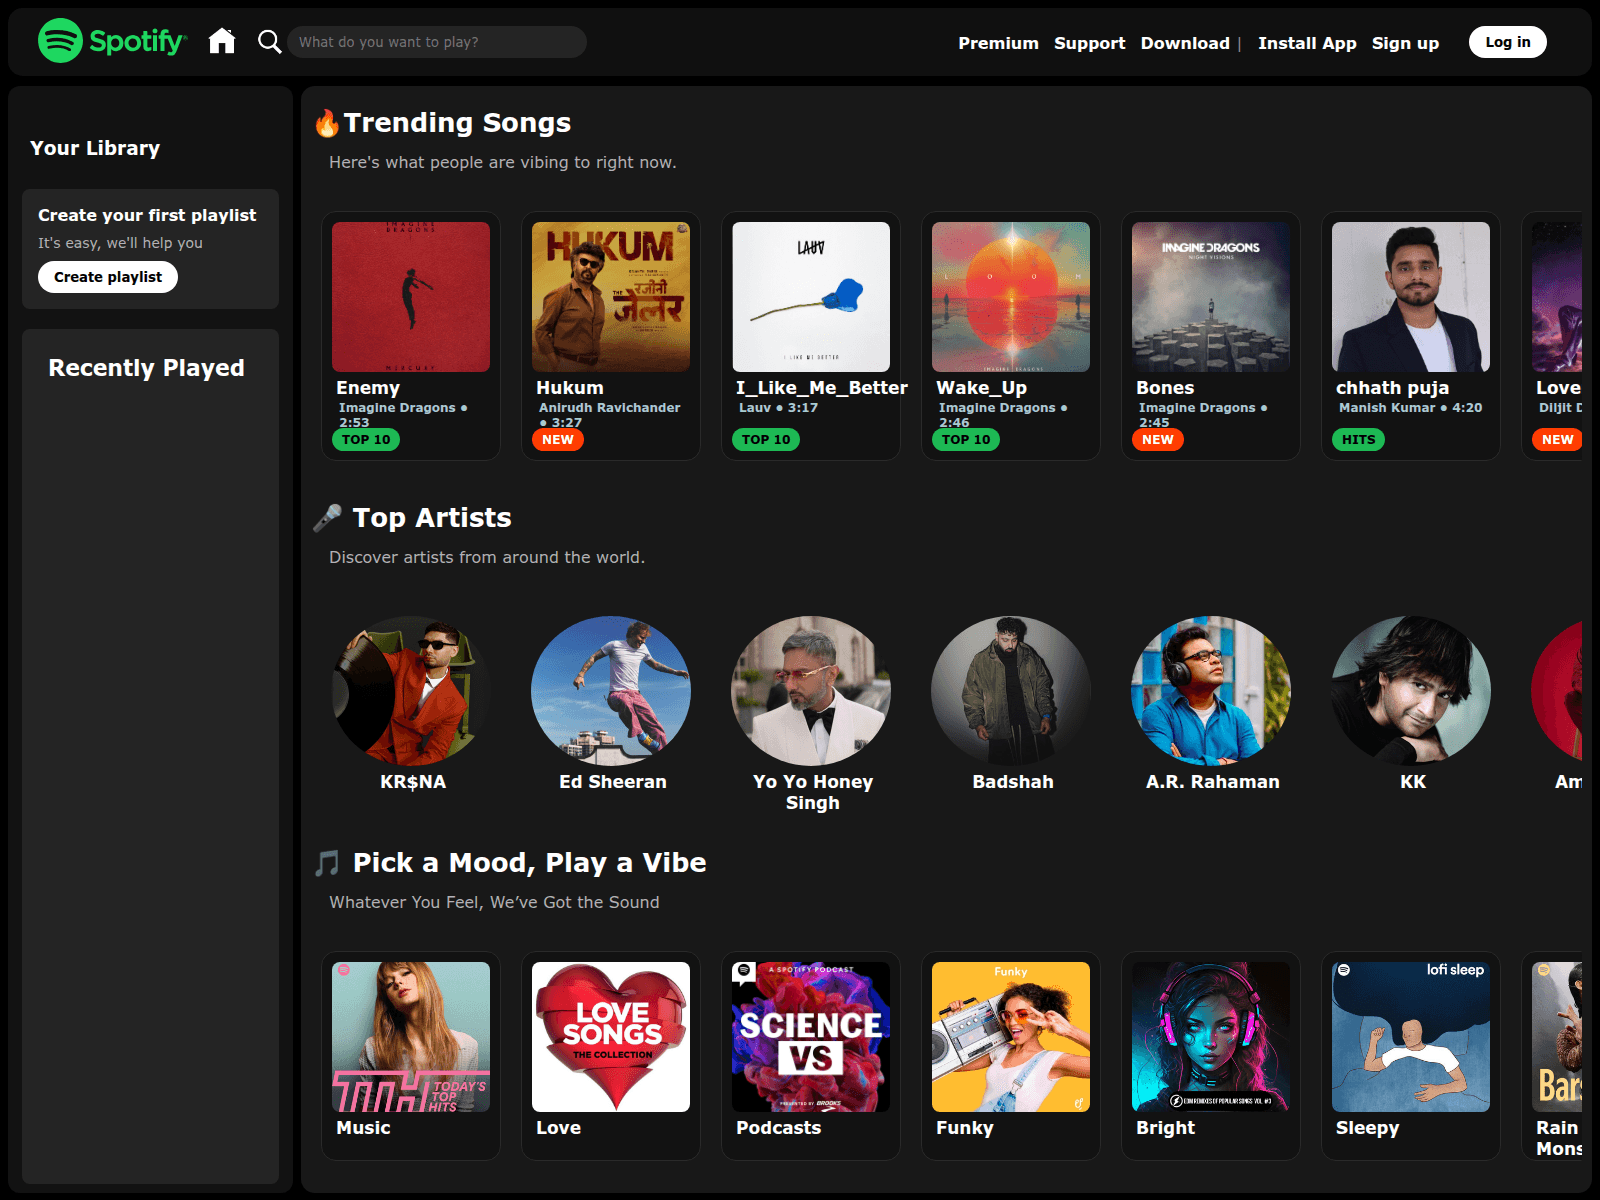The width and height of the screenshot is (1600, 1200).
Task: Open Premium from the top navigation
Action: pos(998,42)
